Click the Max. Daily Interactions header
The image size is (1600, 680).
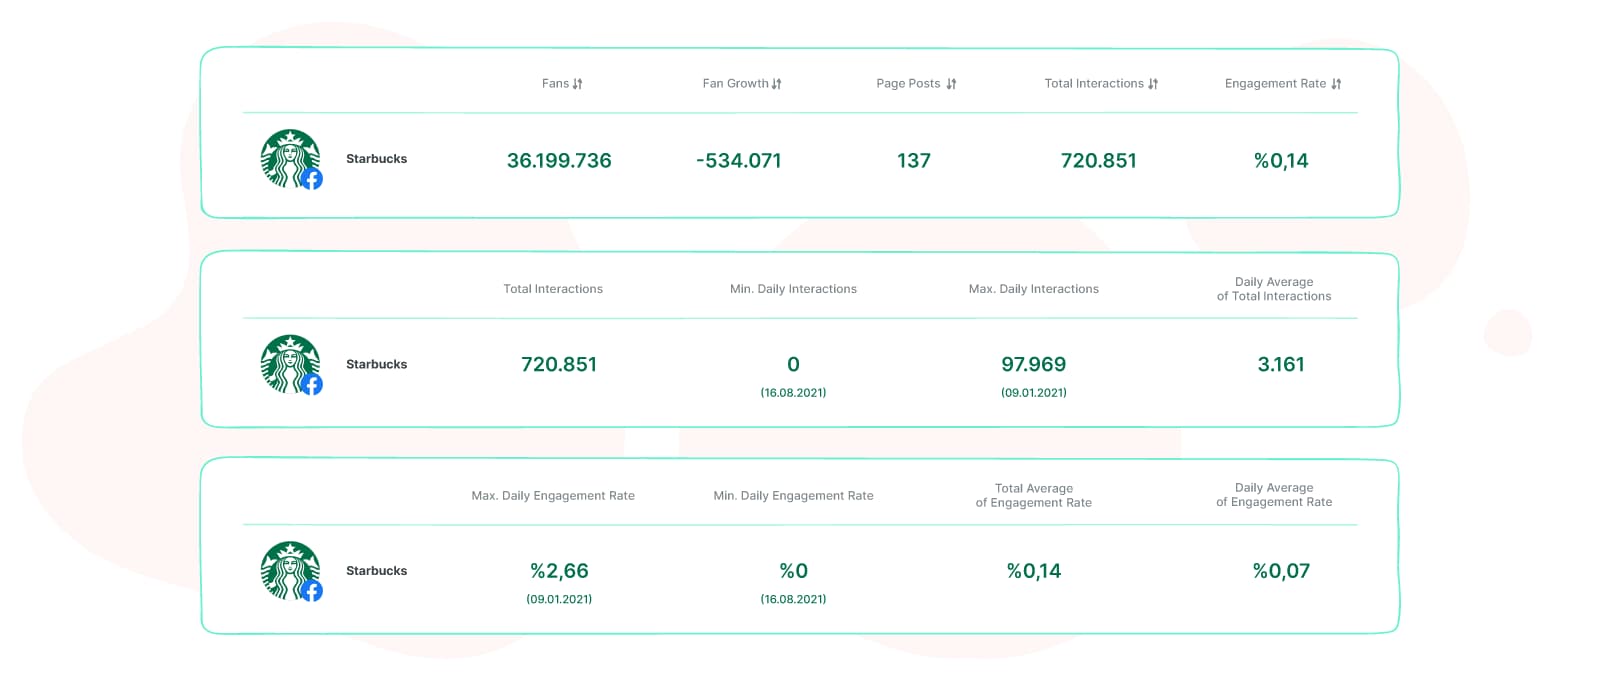point(1033,289)
